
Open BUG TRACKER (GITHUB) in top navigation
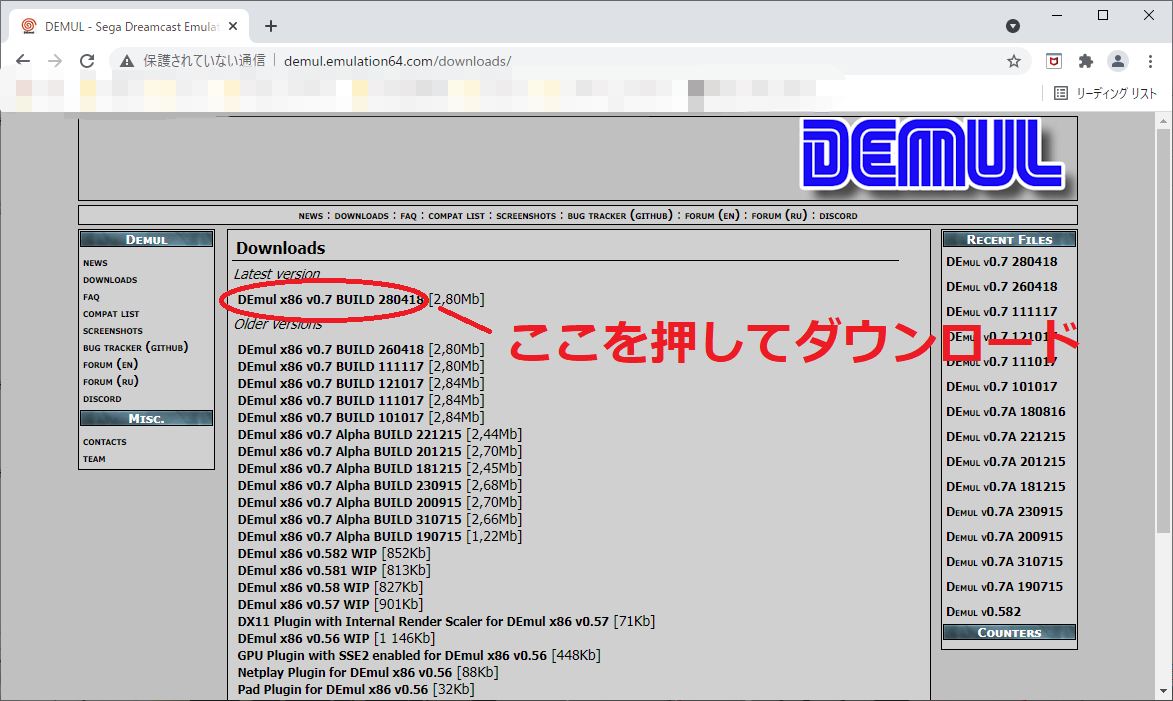pyautogui.click(x=619, y=215)
